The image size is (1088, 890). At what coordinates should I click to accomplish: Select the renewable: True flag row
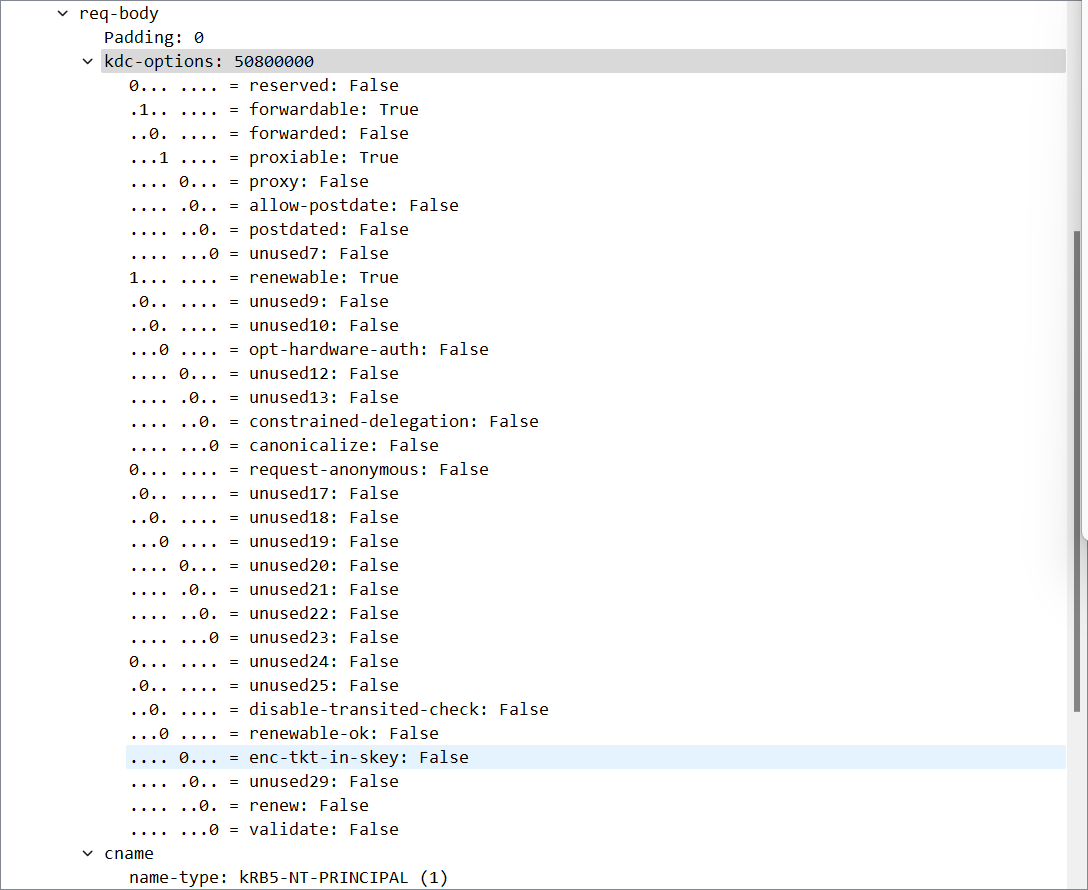(x=263, y=278)
